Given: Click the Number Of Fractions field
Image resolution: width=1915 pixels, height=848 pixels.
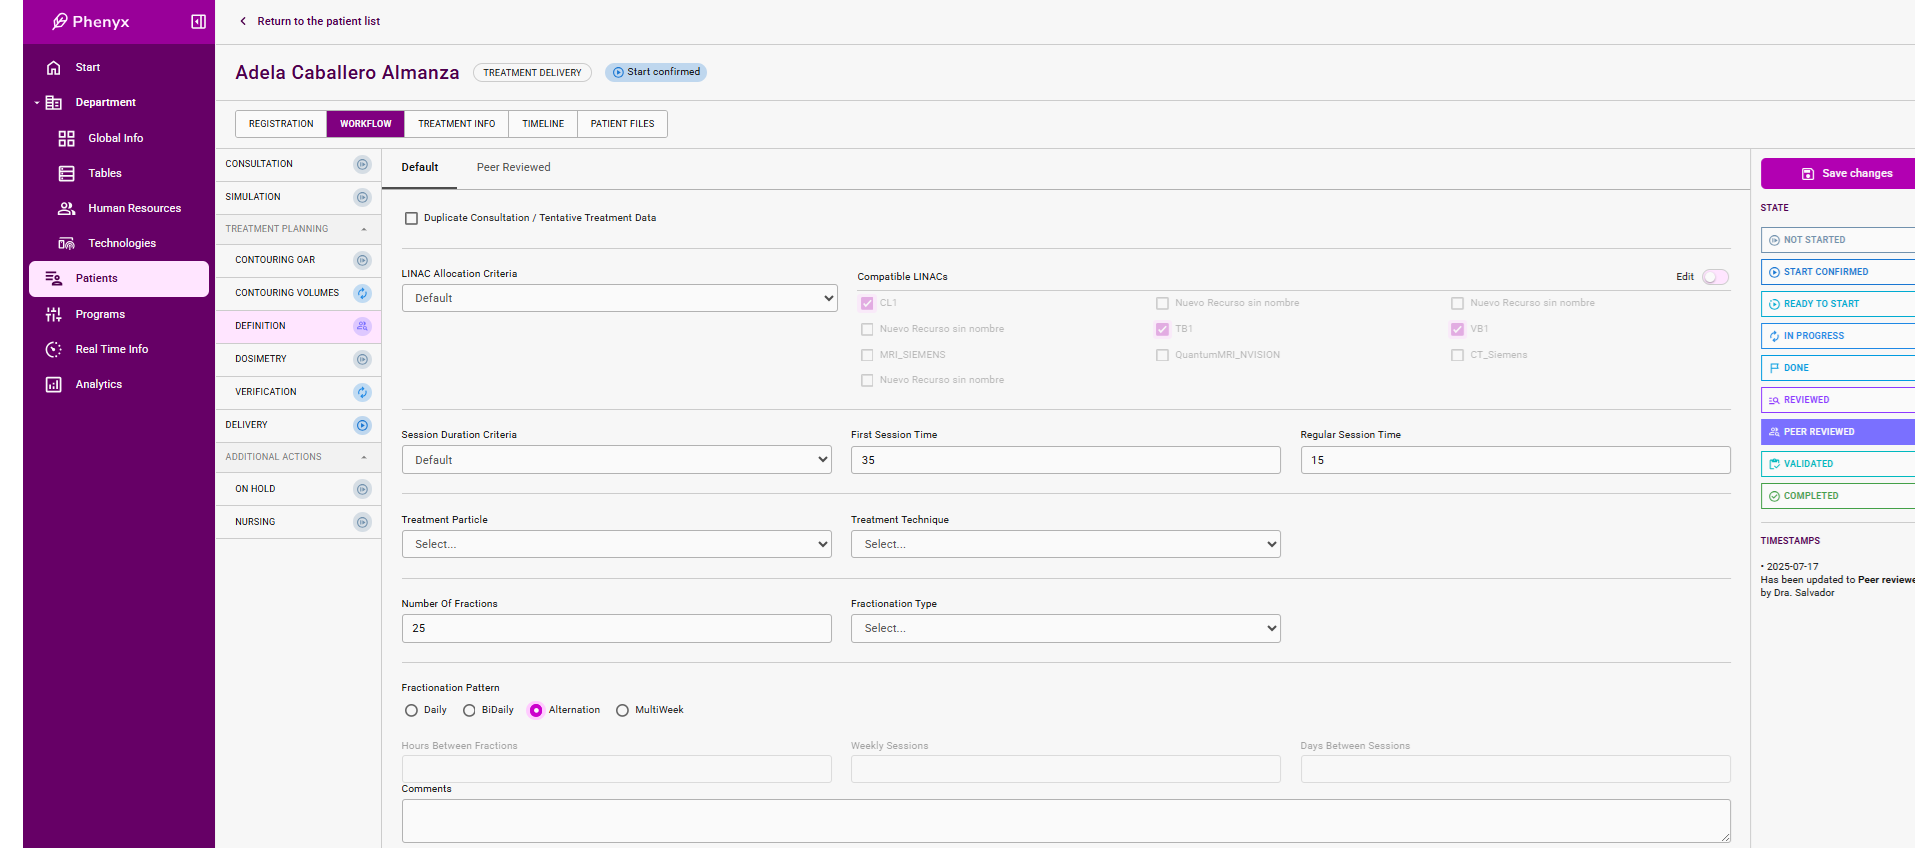Looking at the screenshot, I should tap(616, 628).
